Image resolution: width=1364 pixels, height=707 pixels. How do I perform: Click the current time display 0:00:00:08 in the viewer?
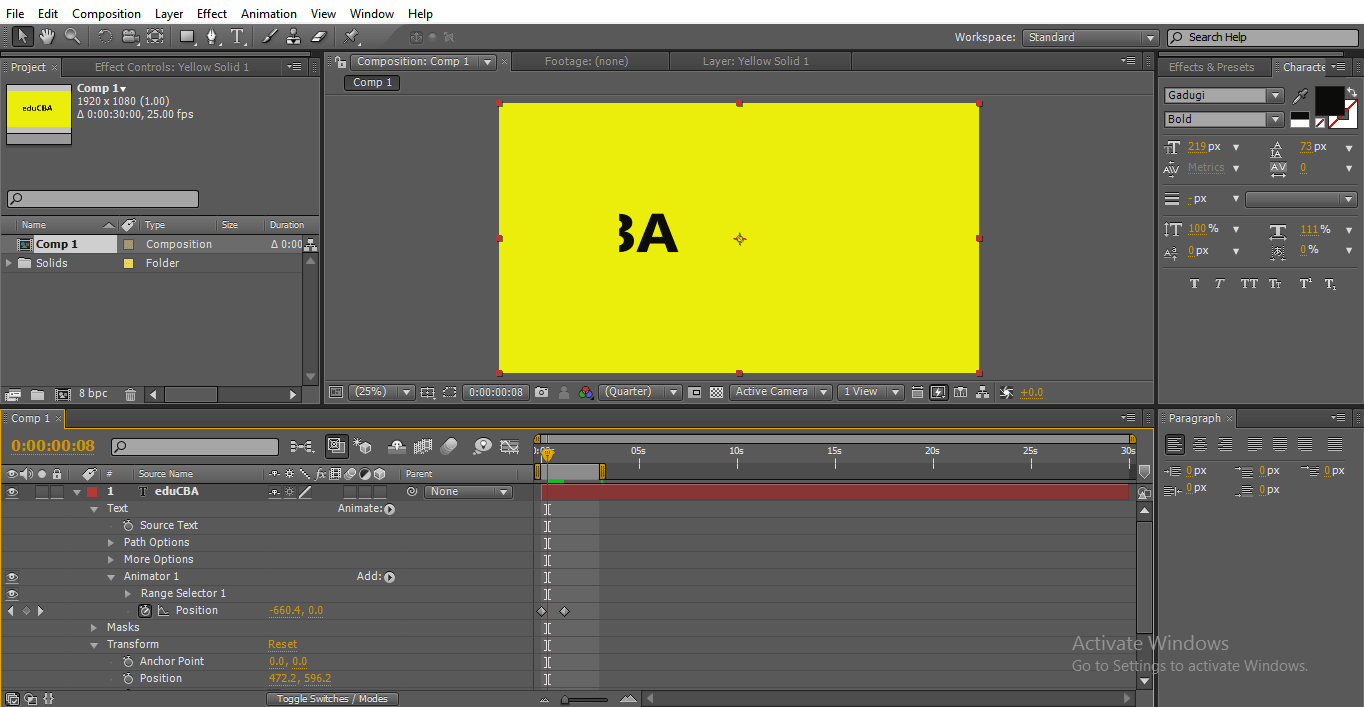496,392
